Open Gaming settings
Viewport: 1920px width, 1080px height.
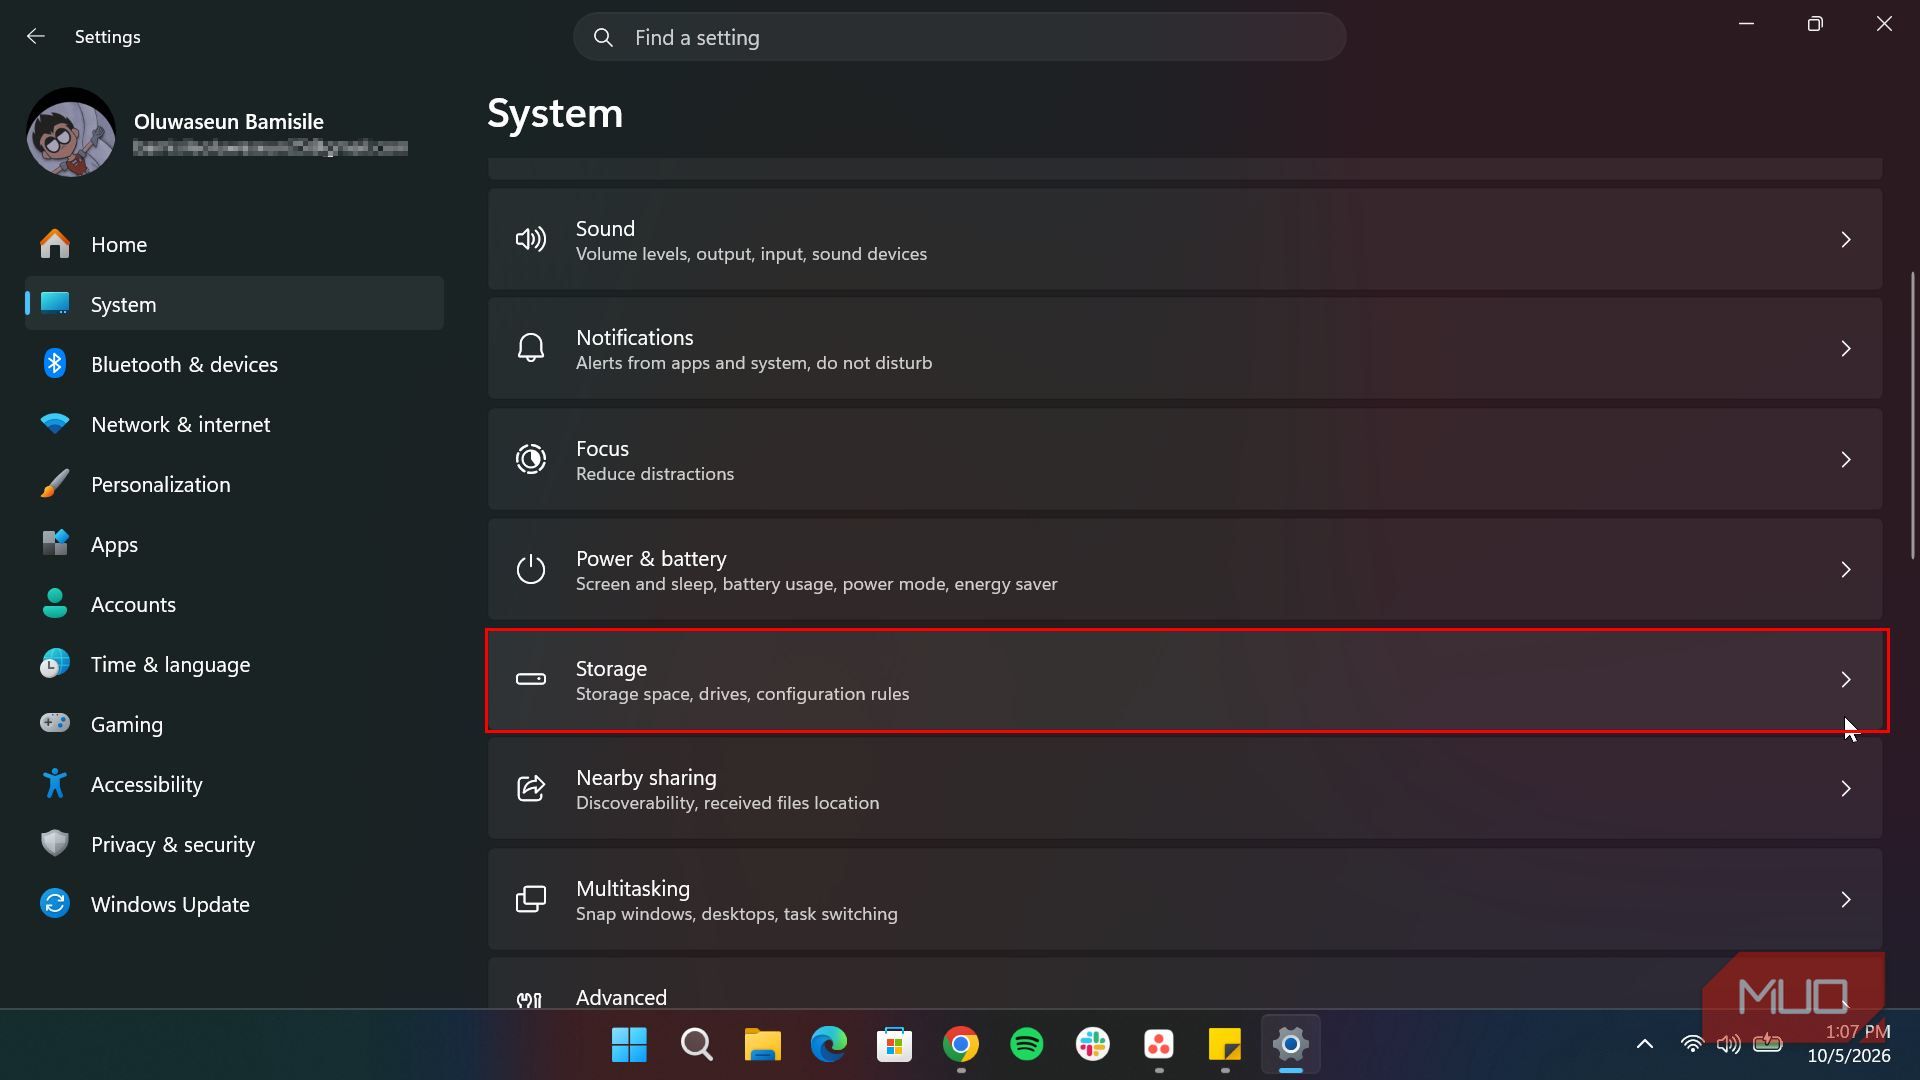click(234, 724)
